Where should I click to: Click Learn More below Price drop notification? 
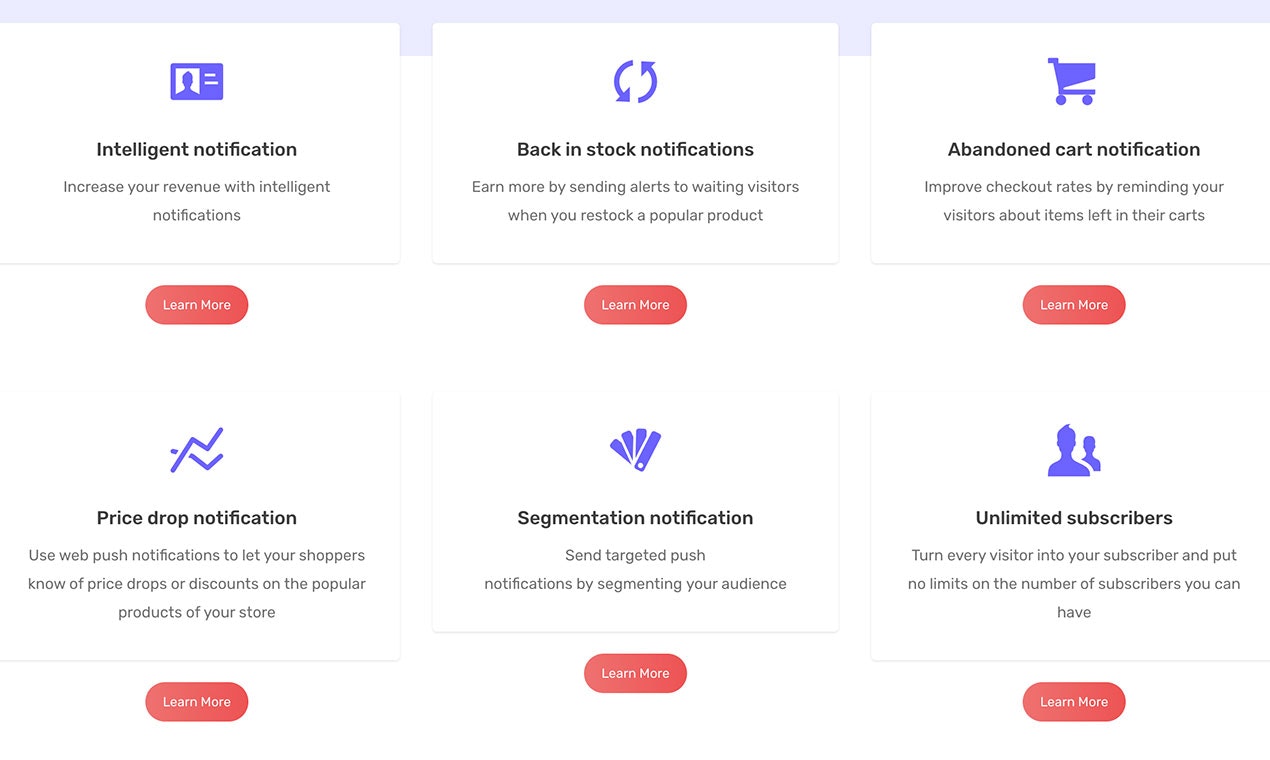196,702
